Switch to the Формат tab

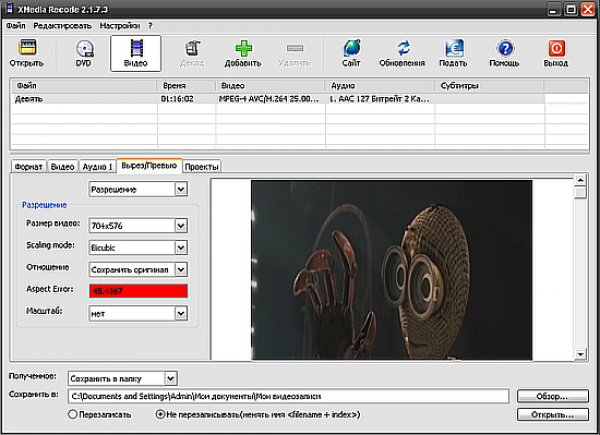click(28, 166)
